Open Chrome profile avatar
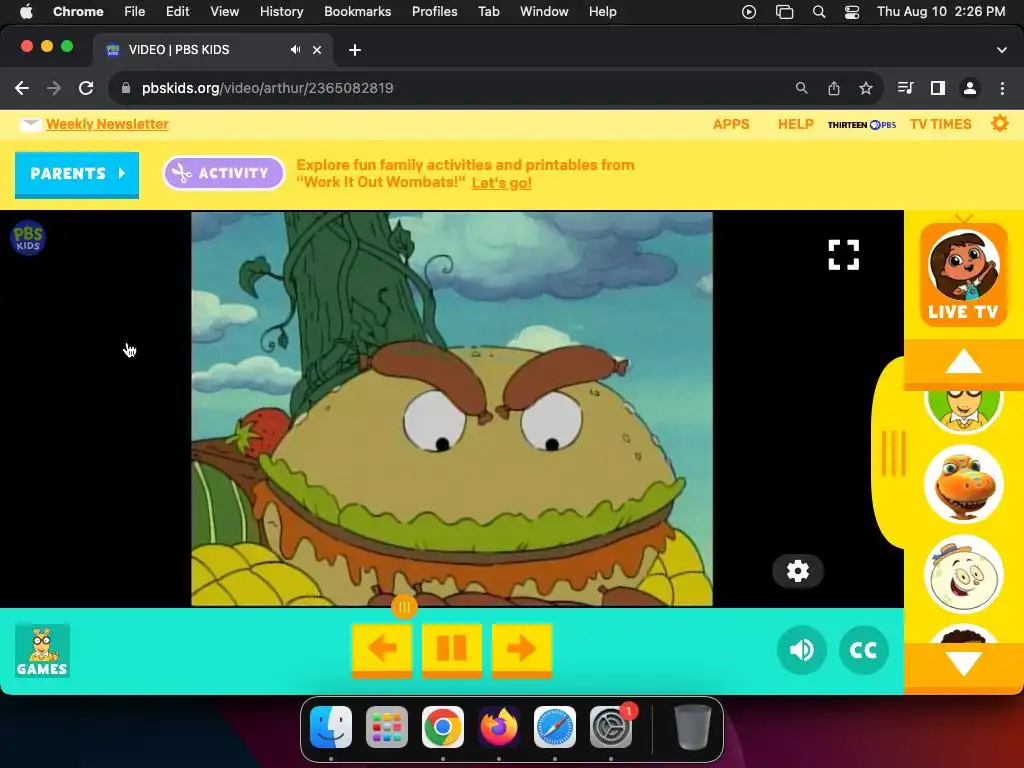 click(969, 88)
